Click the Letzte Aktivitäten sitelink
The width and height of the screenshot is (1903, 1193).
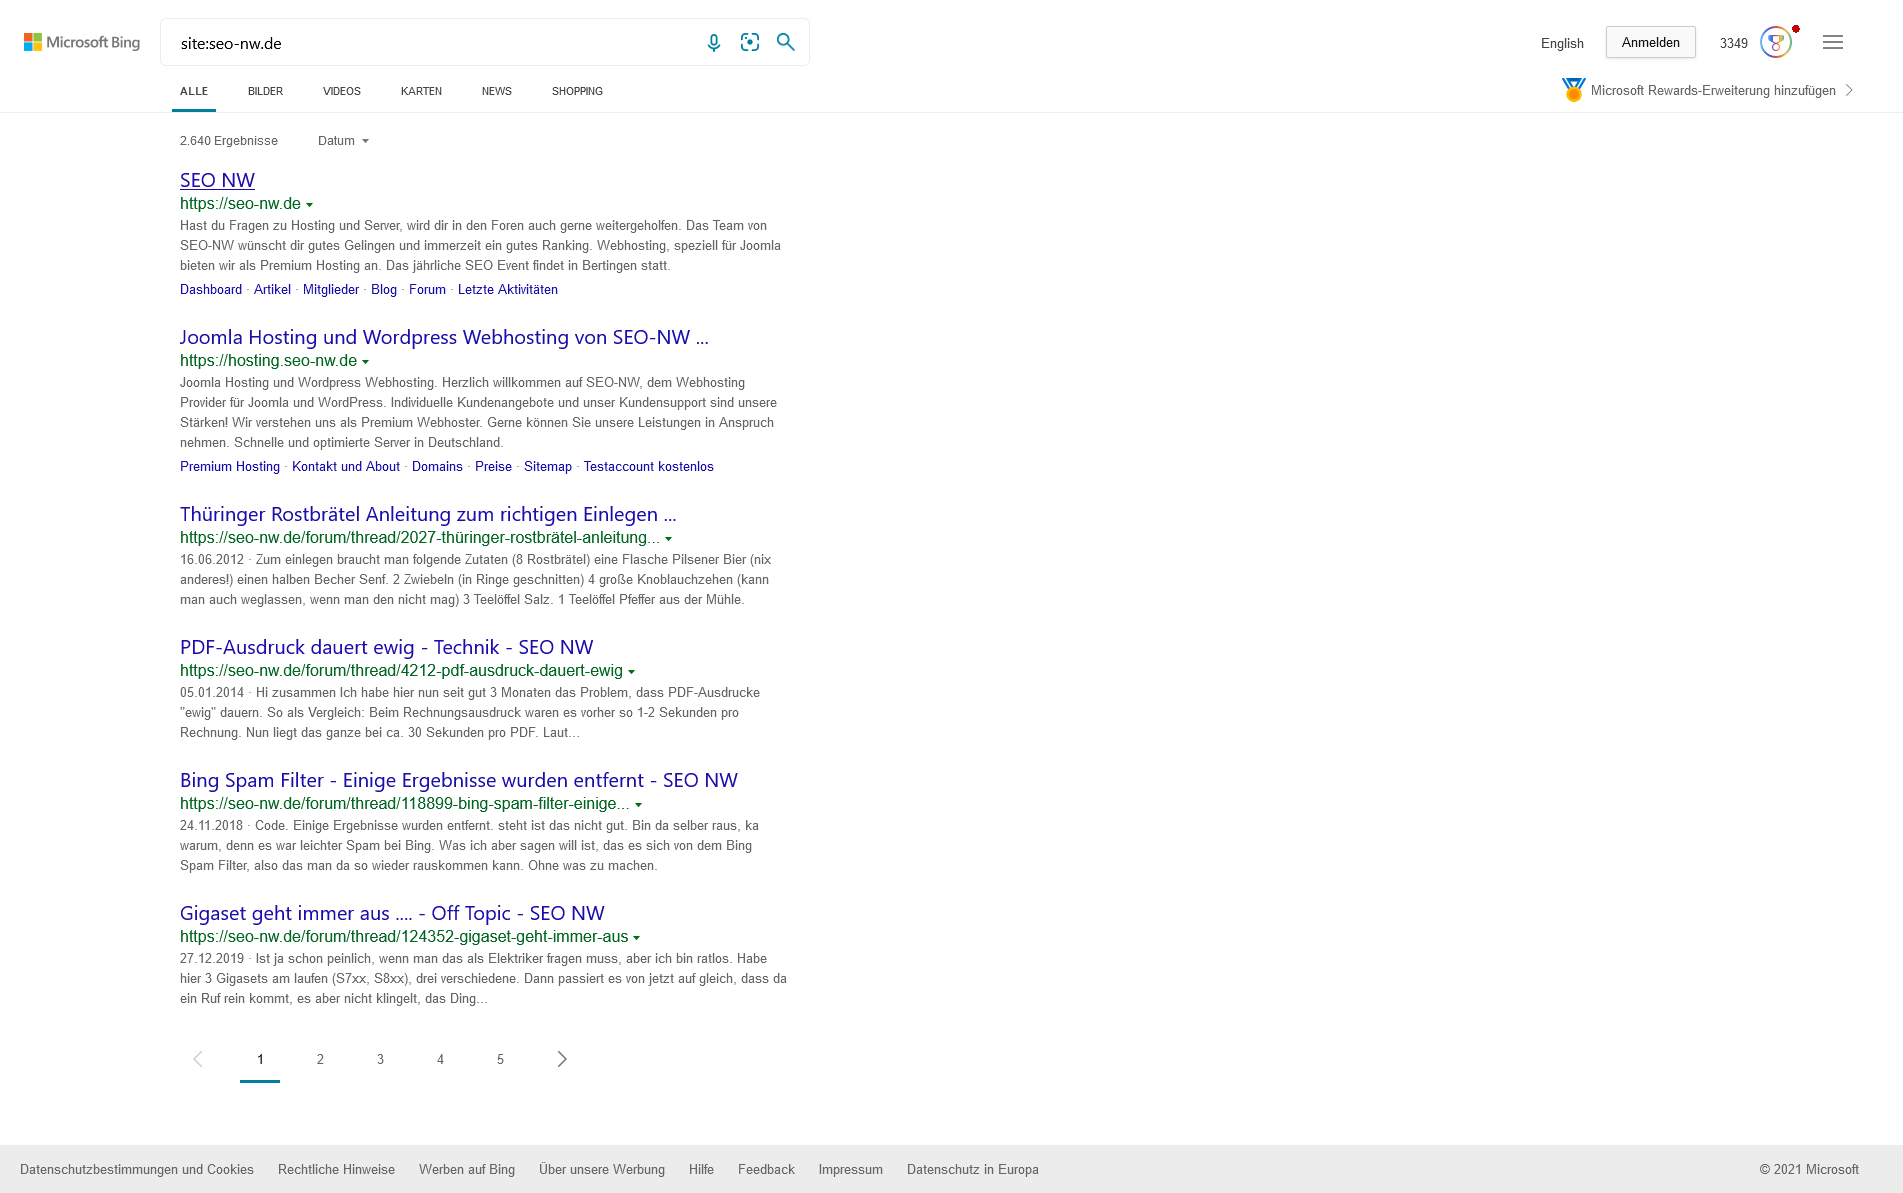point(508,289)
